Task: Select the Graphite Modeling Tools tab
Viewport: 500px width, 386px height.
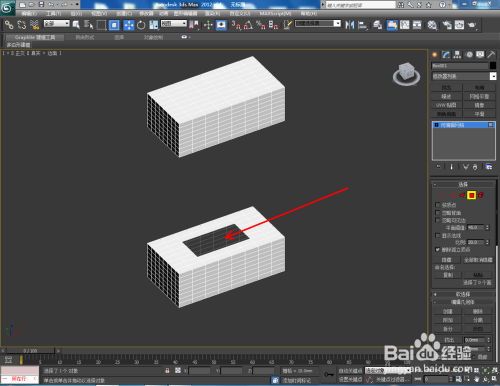Action: coord(35,37)
